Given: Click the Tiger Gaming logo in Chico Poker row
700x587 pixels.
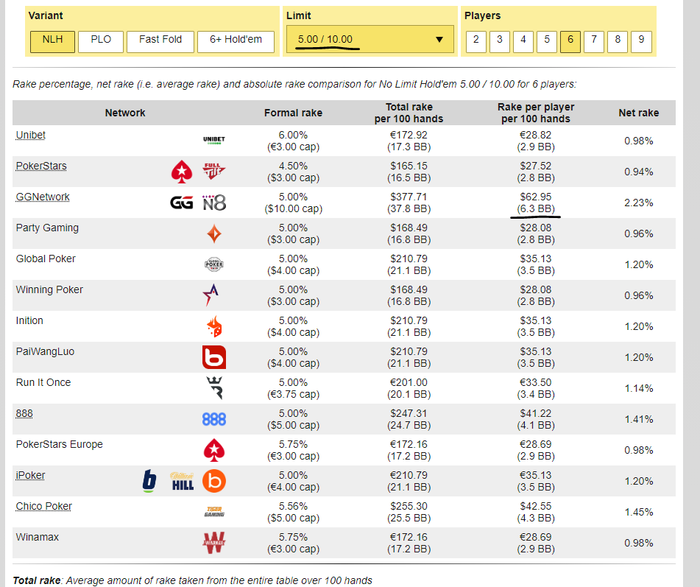Looking at the screenshot, I should tap(214, 512).
